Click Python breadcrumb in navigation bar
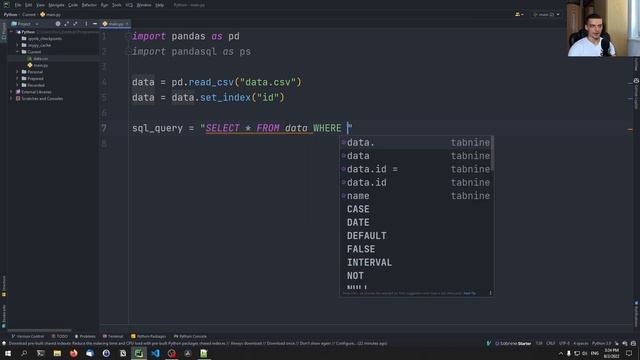The image size is (640, 360). click(x=10, y=15)
